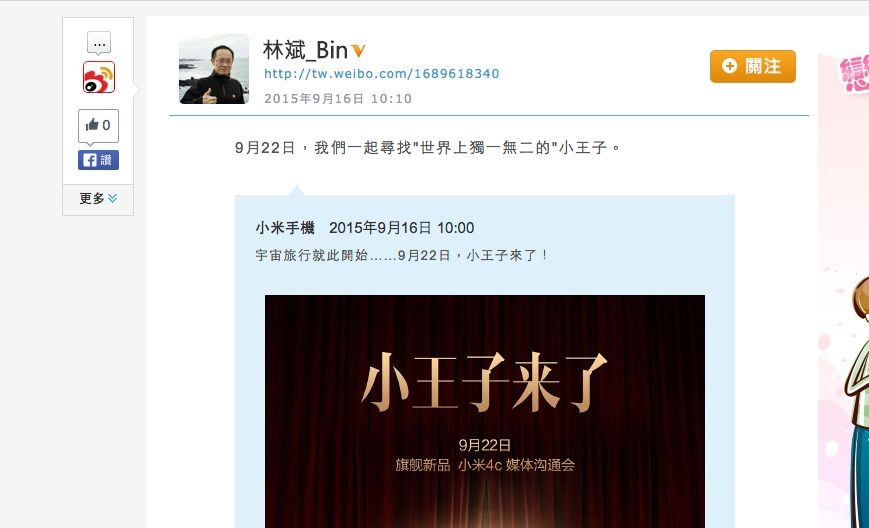Click the 林斌_Bin username heading

305,50
